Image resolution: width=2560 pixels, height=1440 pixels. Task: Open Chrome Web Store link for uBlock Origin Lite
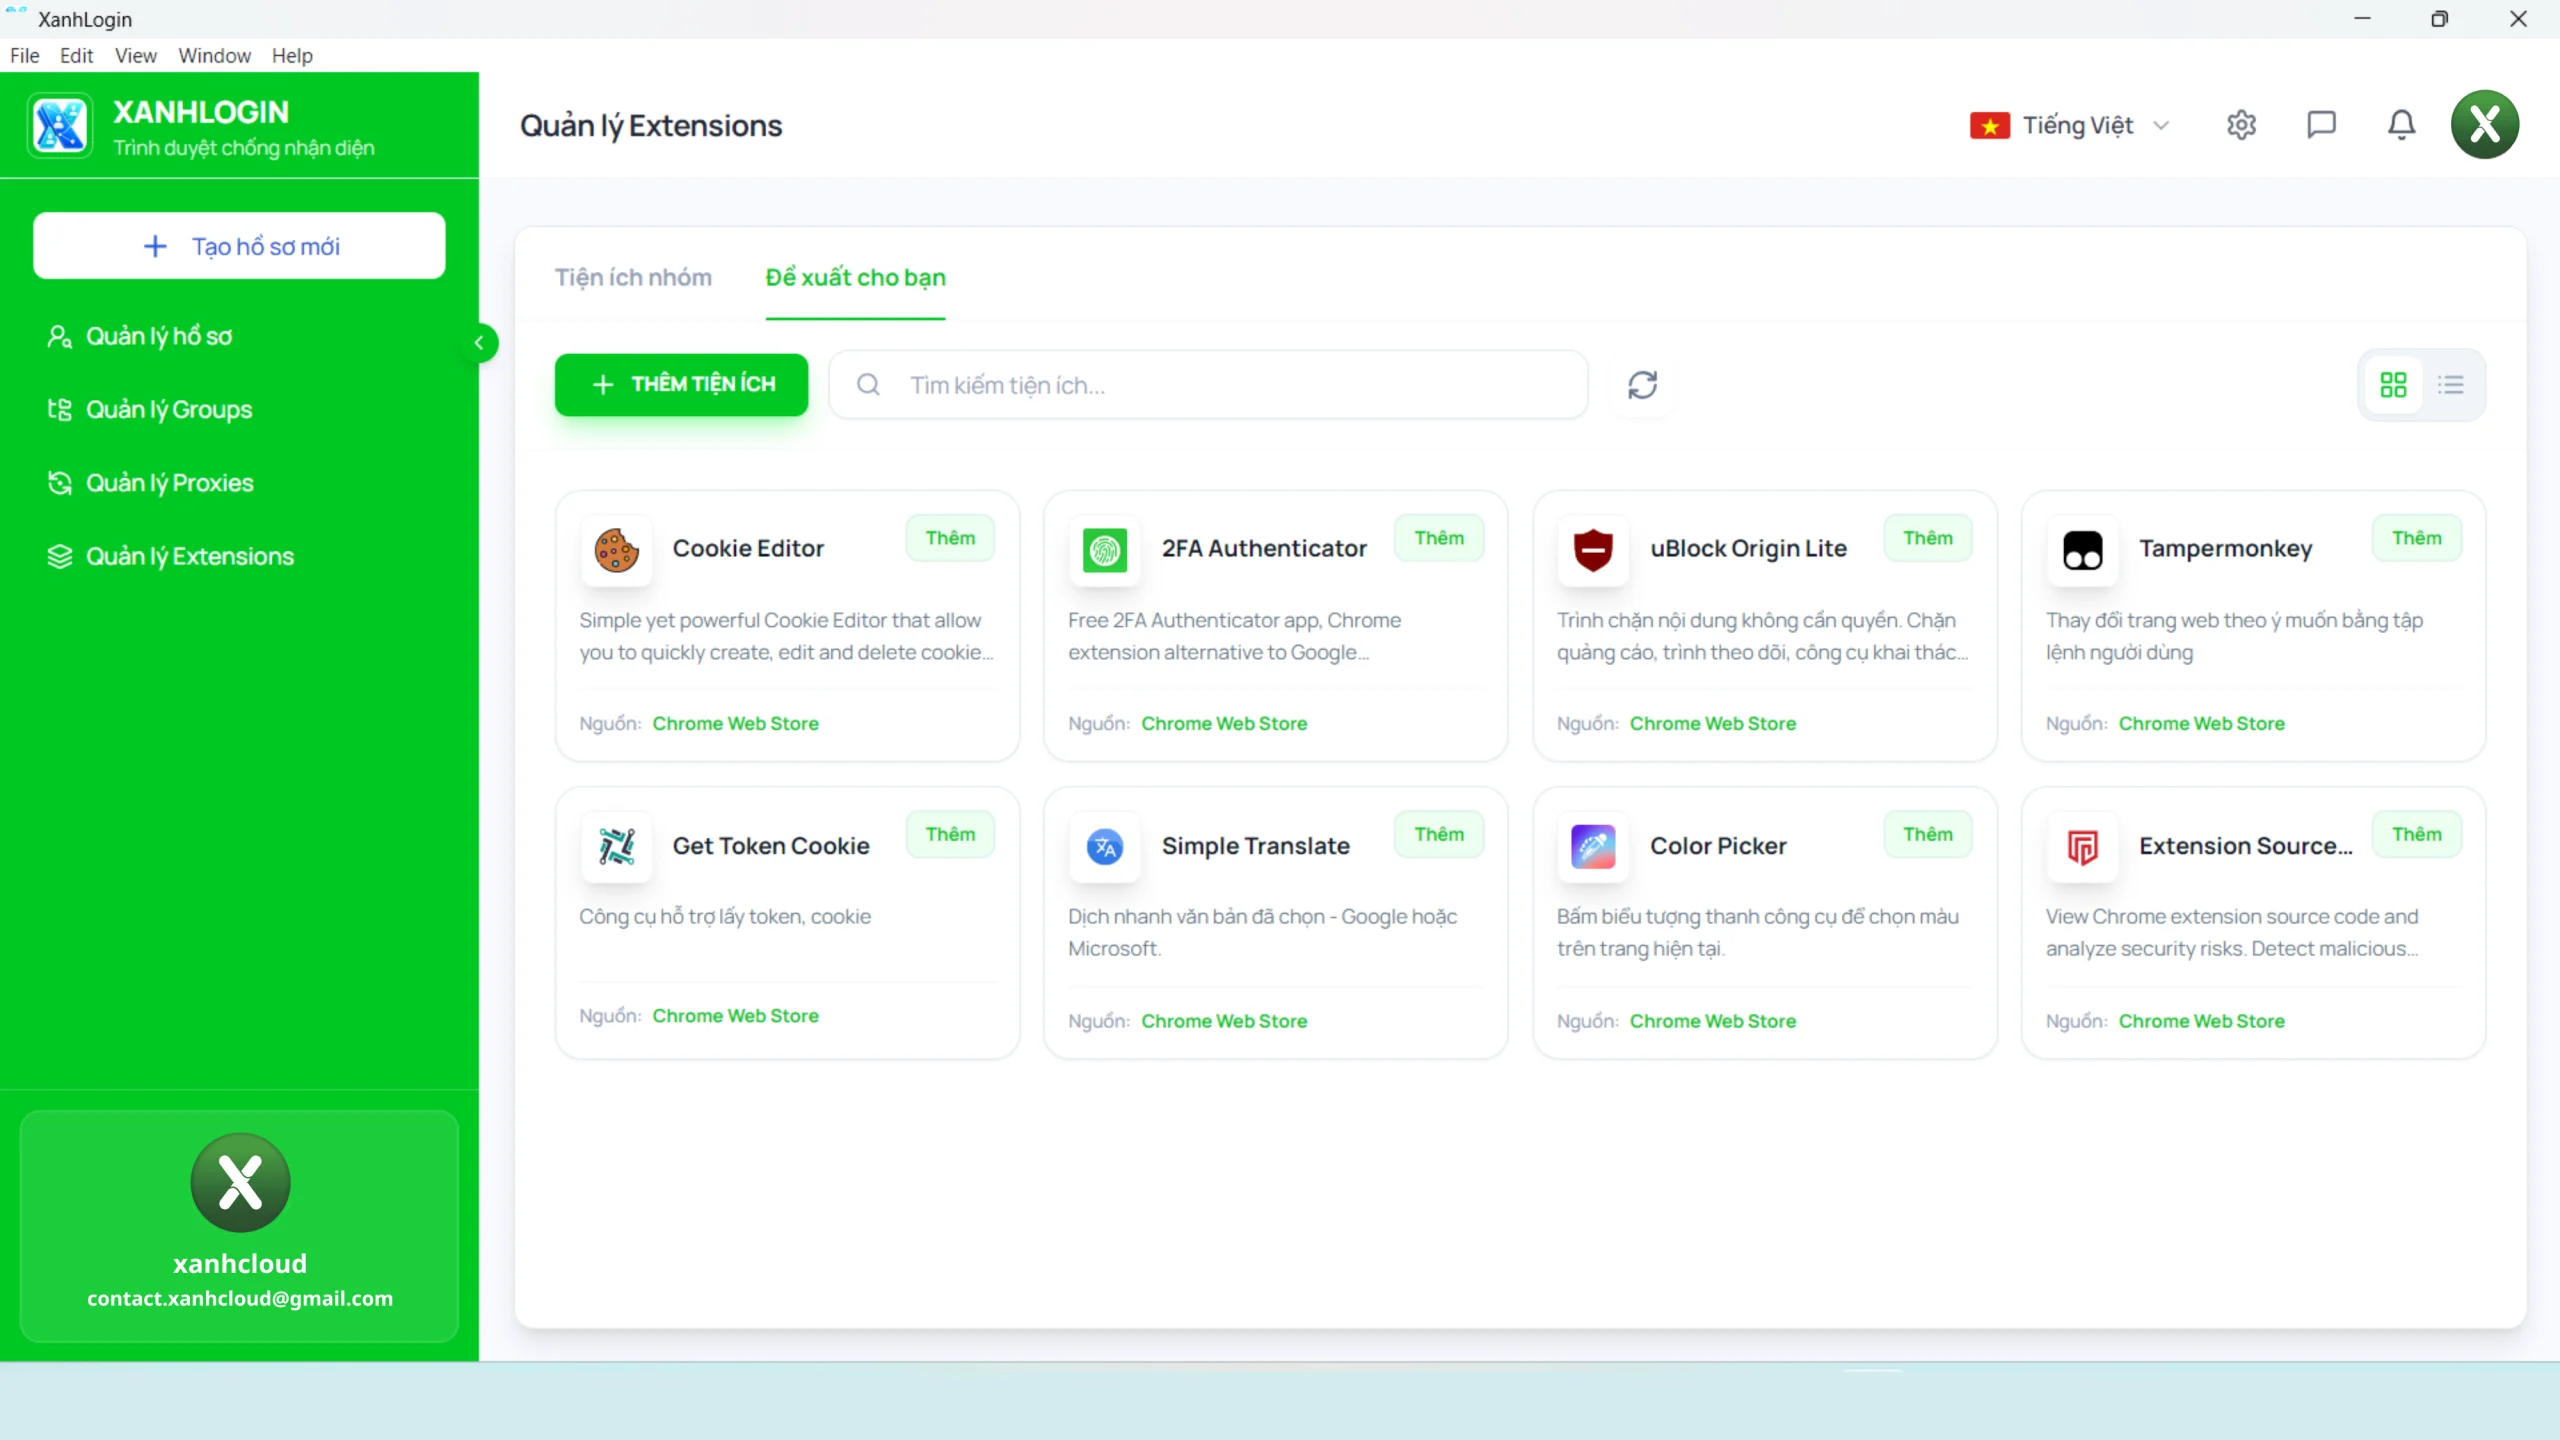tap(1713, 723)
